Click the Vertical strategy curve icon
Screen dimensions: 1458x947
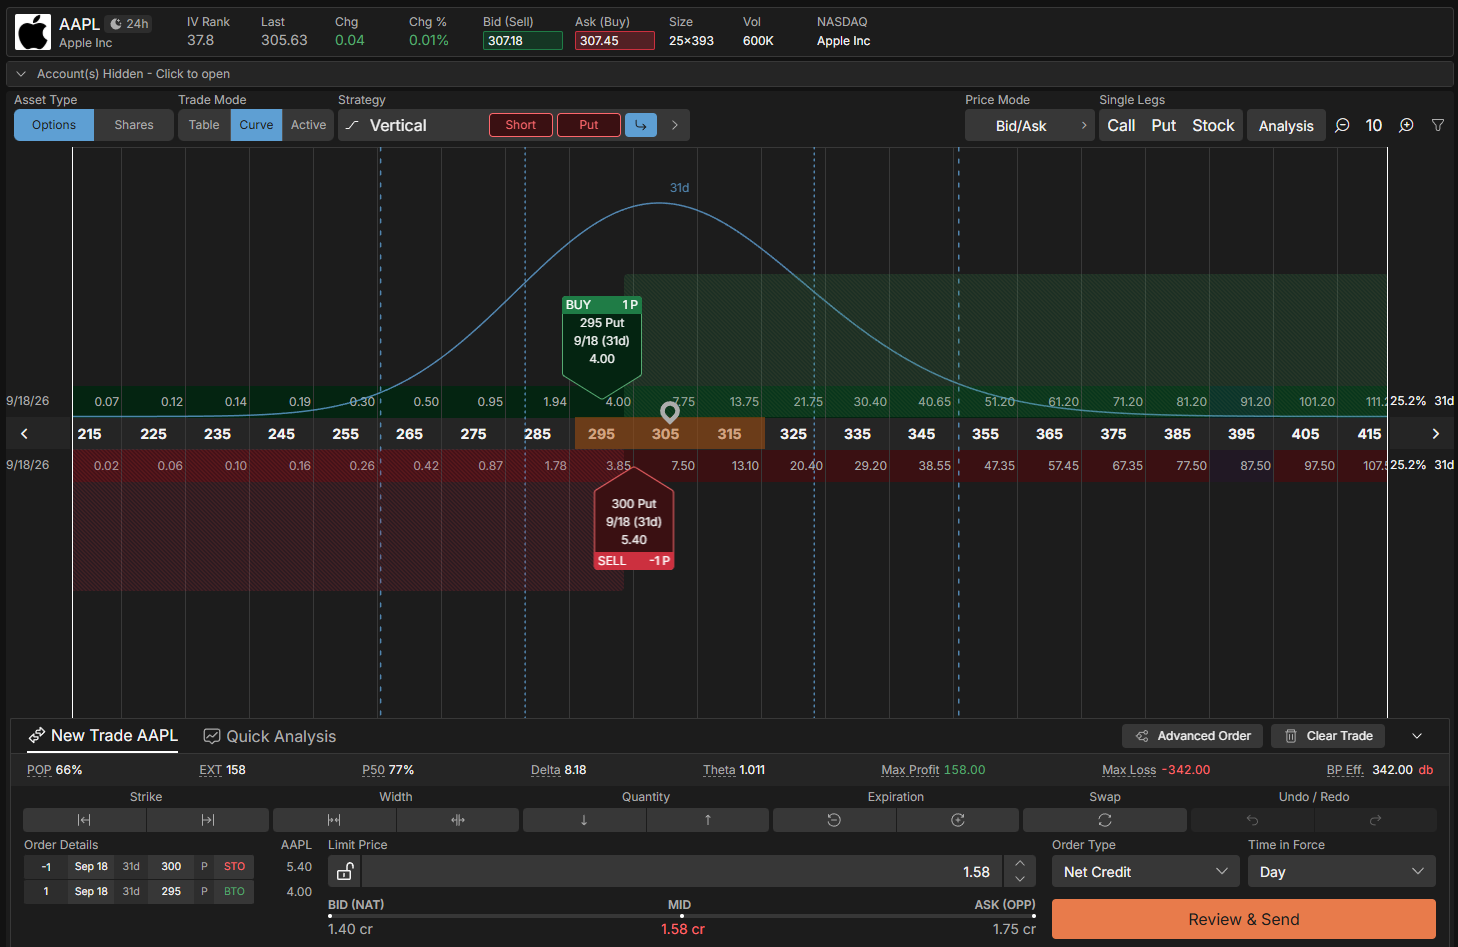click(352, 125)
